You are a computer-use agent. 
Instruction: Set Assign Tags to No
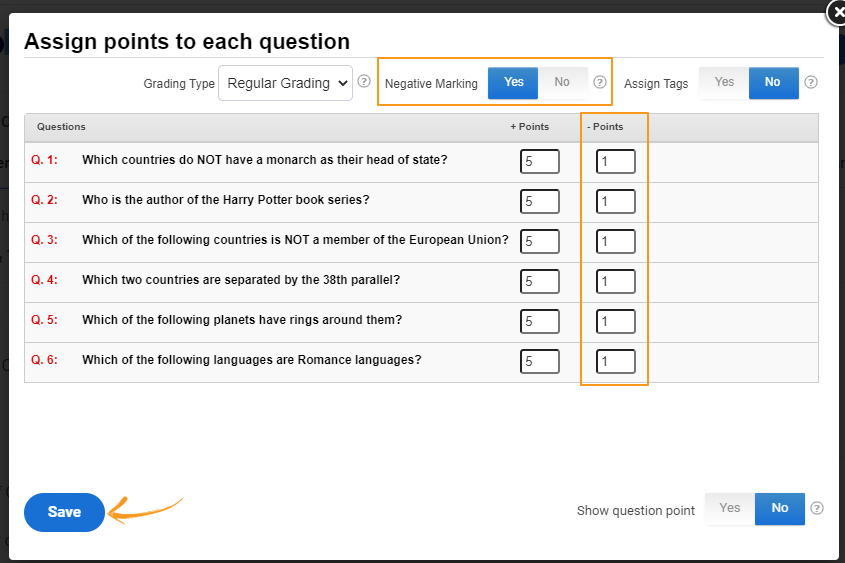click(773, 83)
